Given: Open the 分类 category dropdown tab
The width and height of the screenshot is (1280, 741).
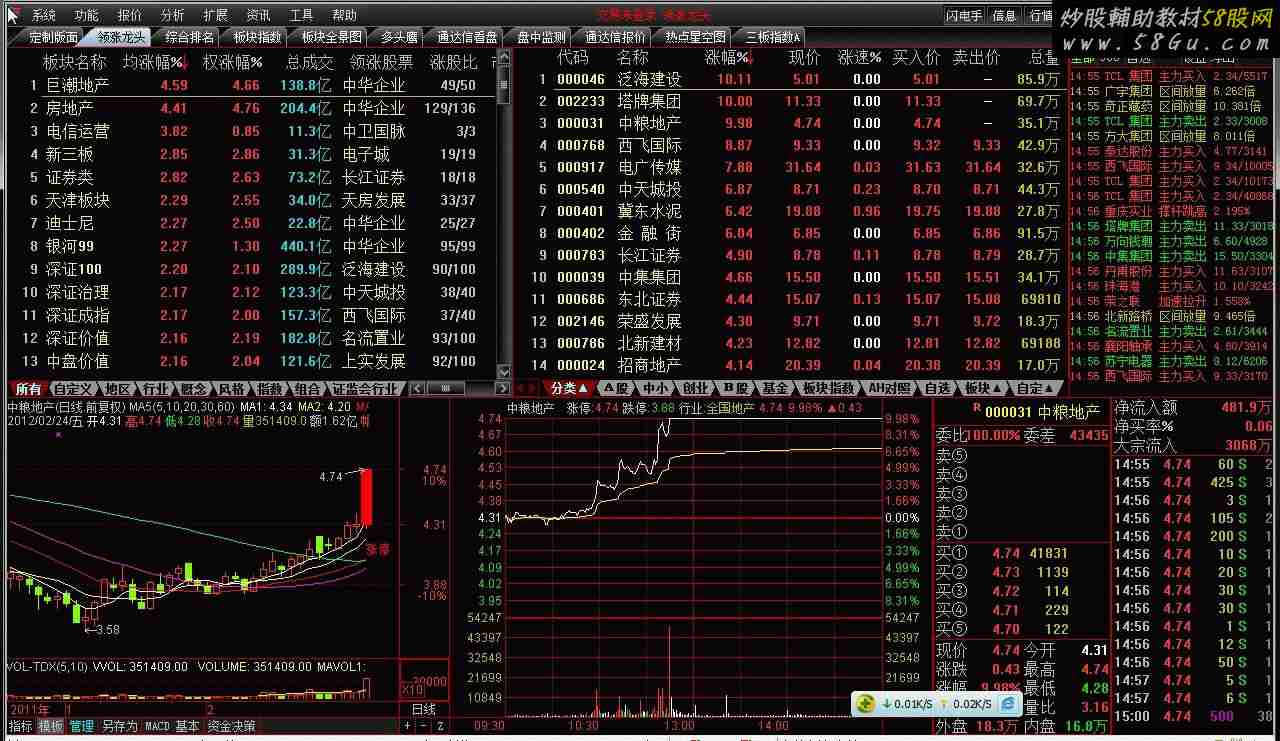Looking at the screenshot, I should (569, 388).
